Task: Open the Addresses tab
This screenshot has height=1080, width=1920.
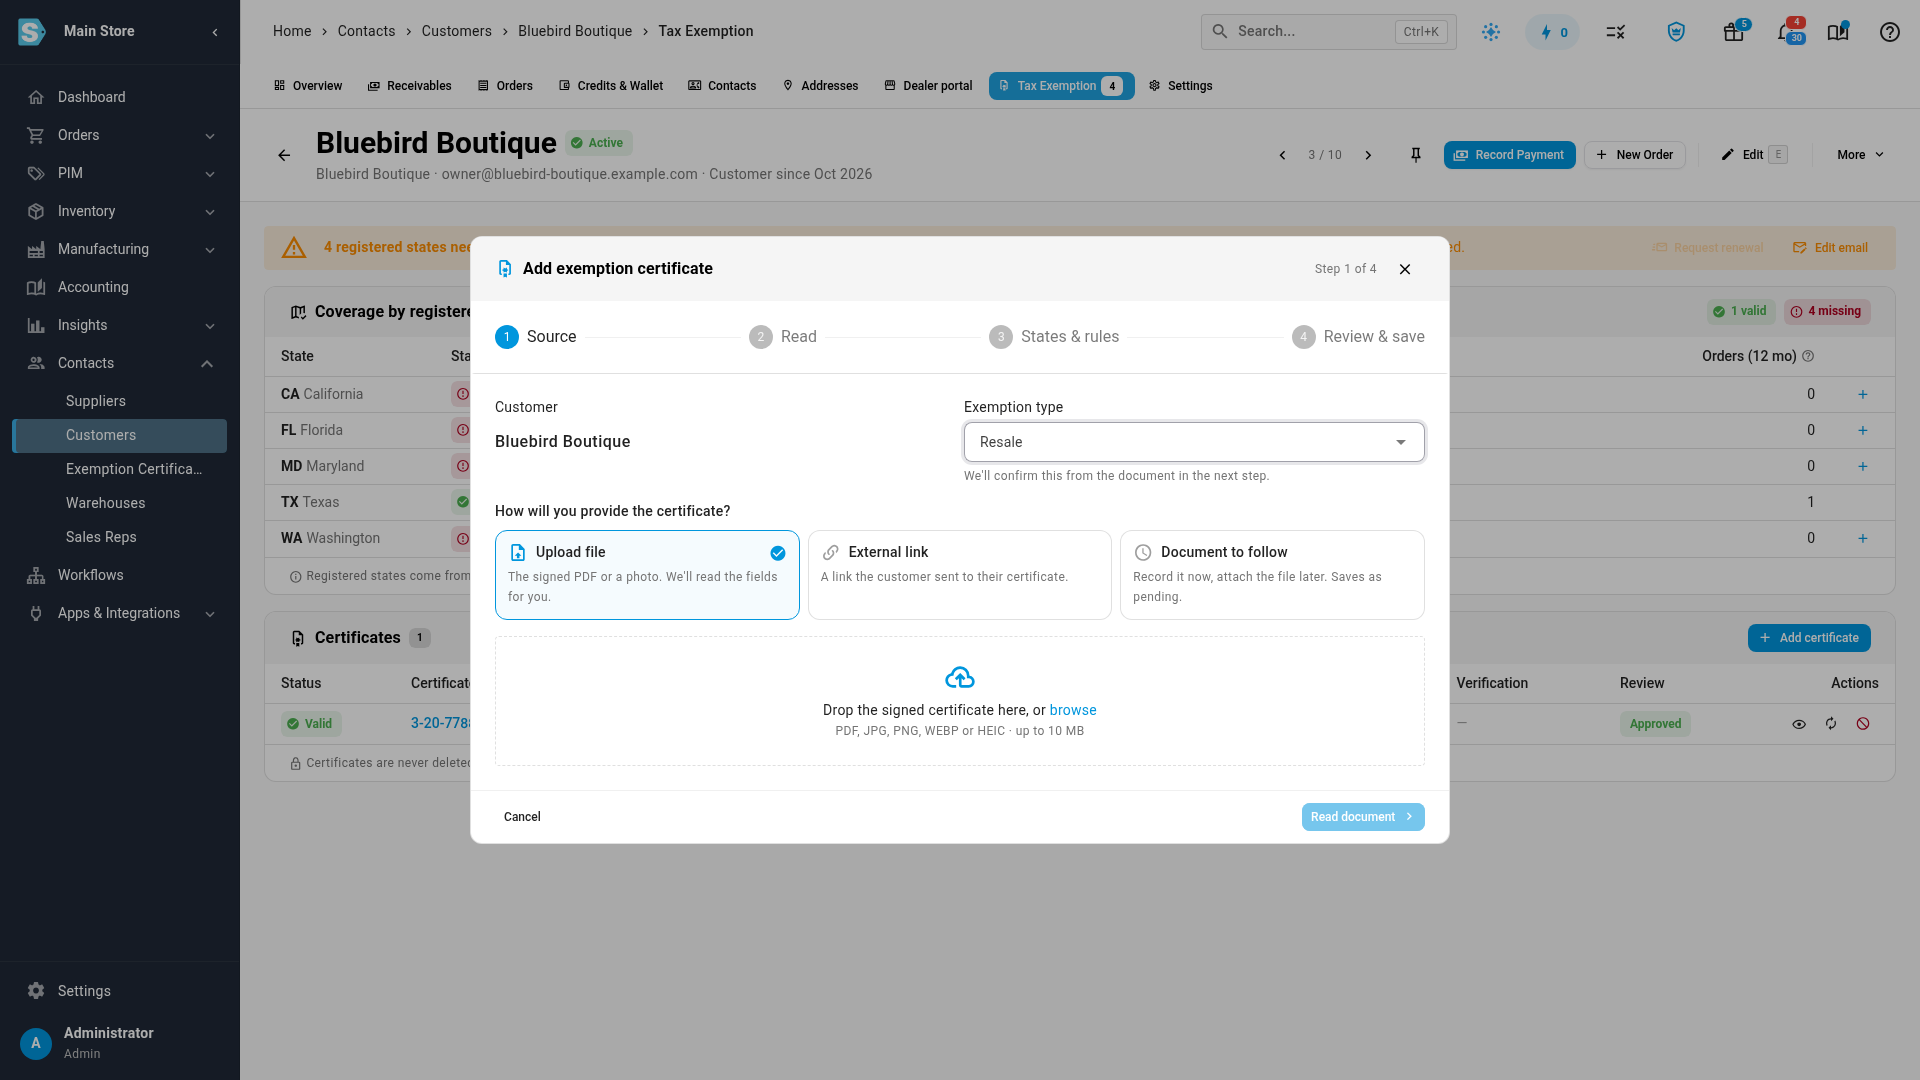Action: click(x=820, y=86)
